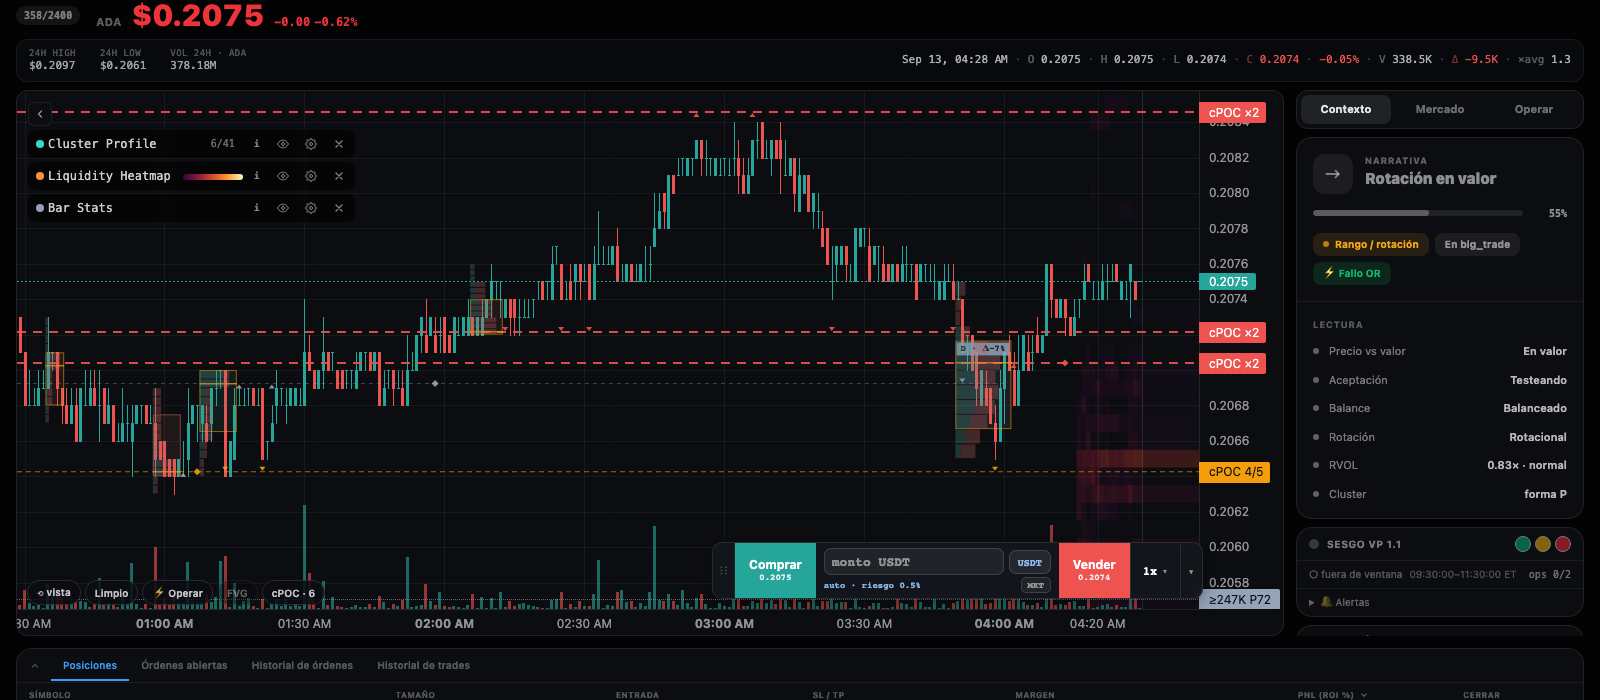Expand the order bar options arrow
The width and height of the screenshot is (1600, 700).
(1191, 571)
